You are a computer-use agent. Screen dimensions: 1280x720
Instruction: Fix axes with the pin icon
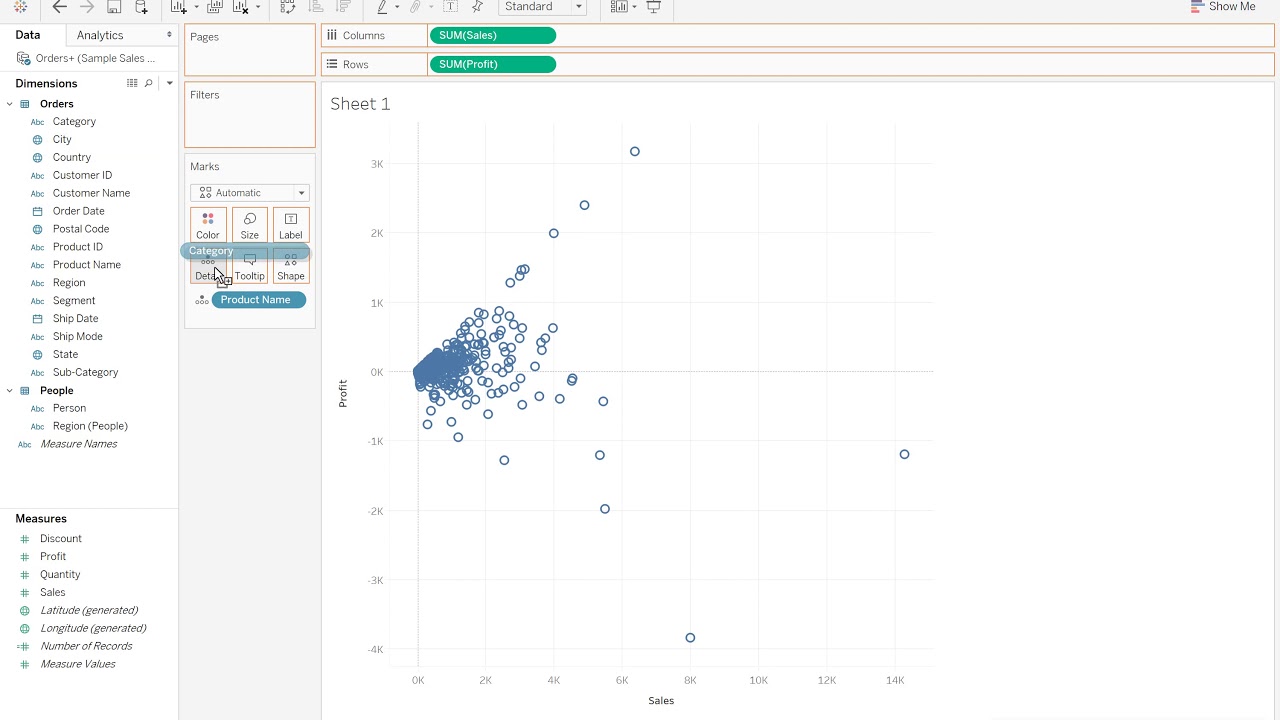click(x=477, y=7)
